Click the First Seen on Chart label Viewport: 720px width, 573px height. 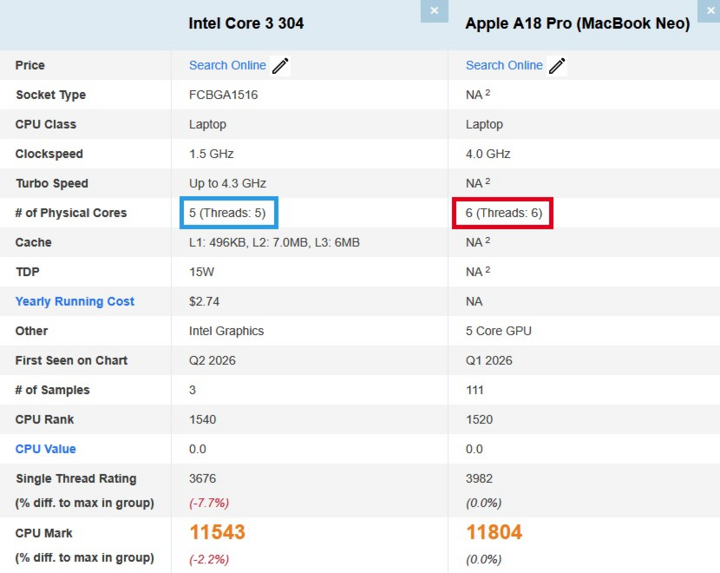coord(71,360)
